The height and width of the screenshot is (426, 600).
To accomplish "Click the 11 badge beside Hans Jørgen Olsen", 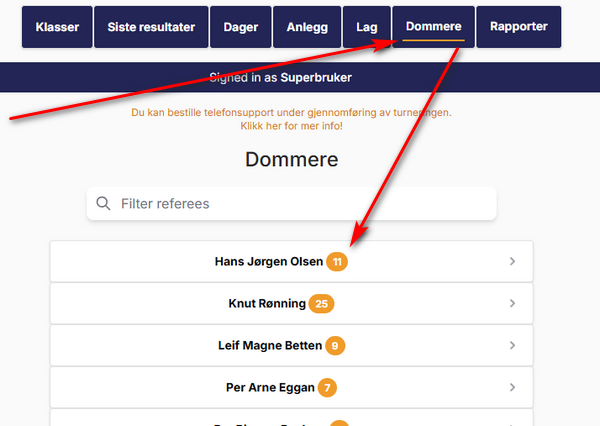I will click(337, 262).
